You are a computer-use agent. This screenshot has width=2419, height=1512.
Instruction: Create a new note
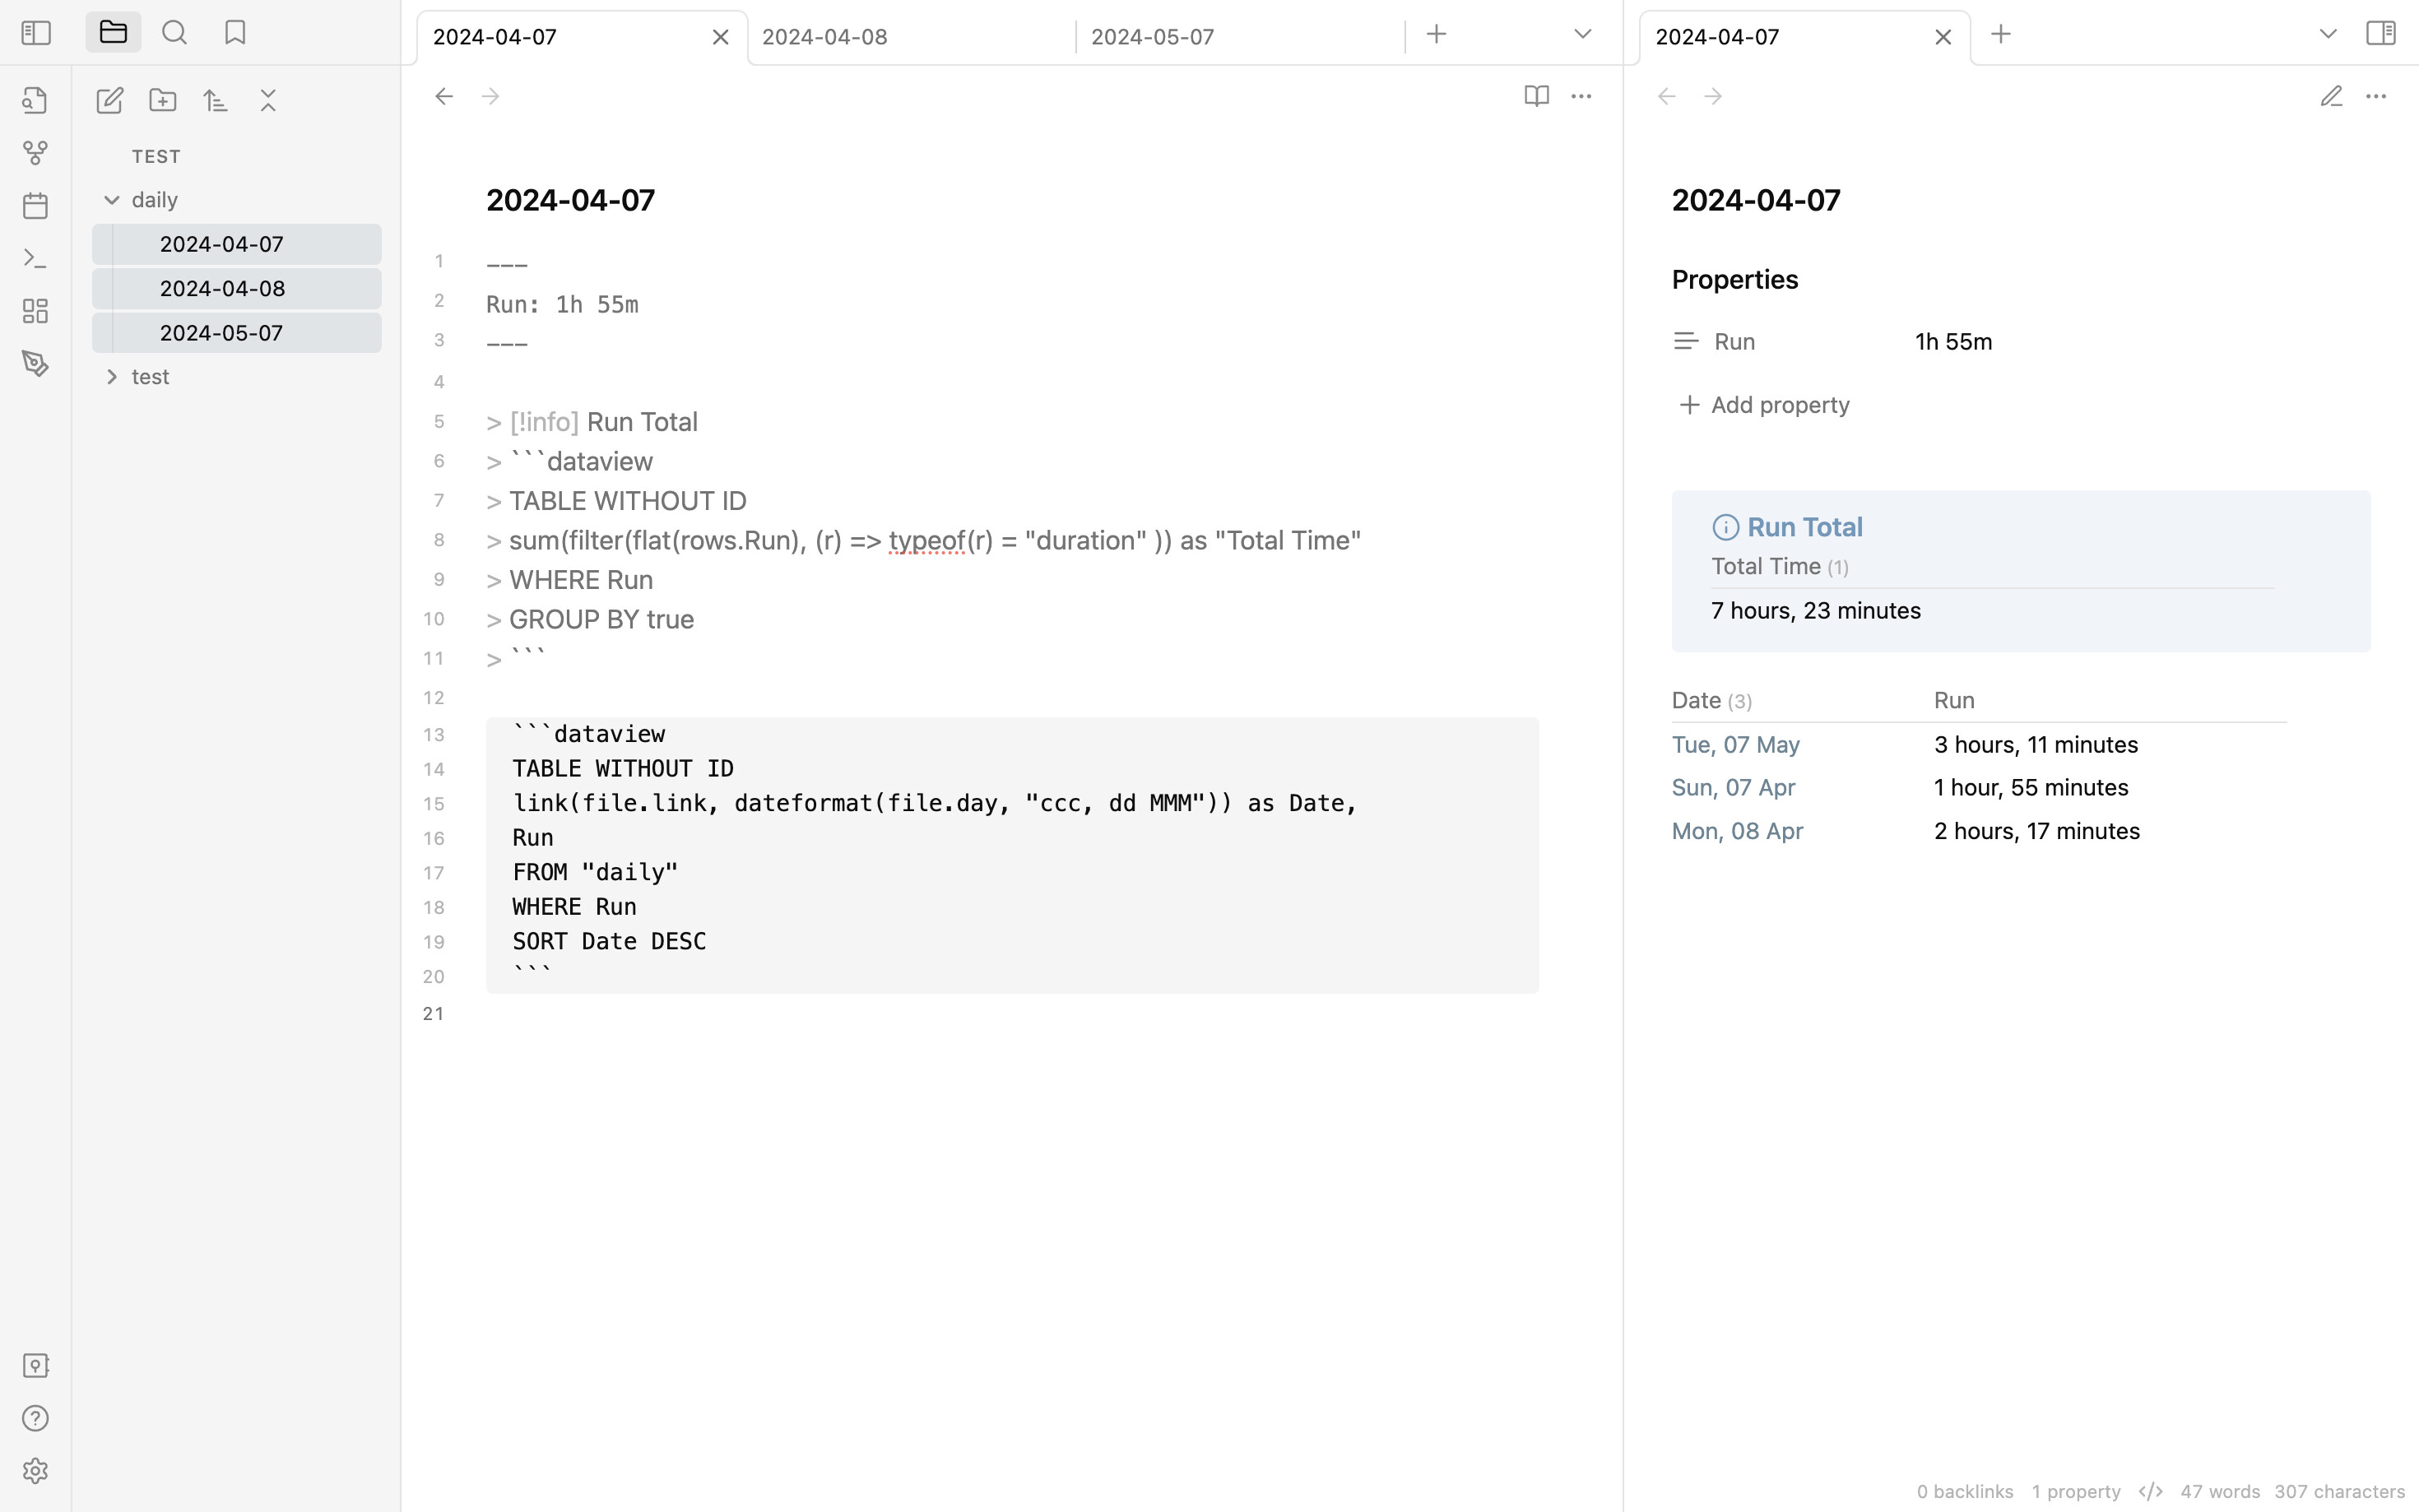pos(109,100)
